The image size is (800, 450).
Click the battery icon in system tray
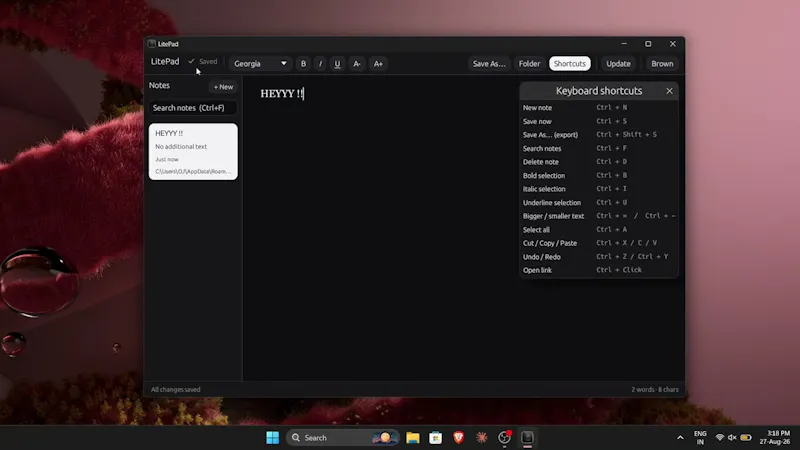click(x=746, y=438)
